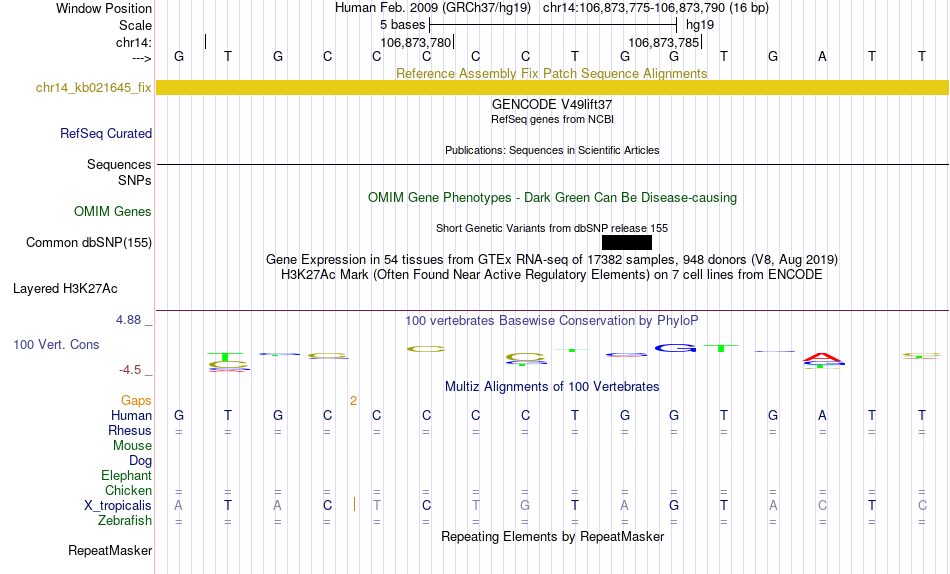Select the yellow fix patch alignment bar
This screenshot has height=574, width=950.
coord(553,87)
